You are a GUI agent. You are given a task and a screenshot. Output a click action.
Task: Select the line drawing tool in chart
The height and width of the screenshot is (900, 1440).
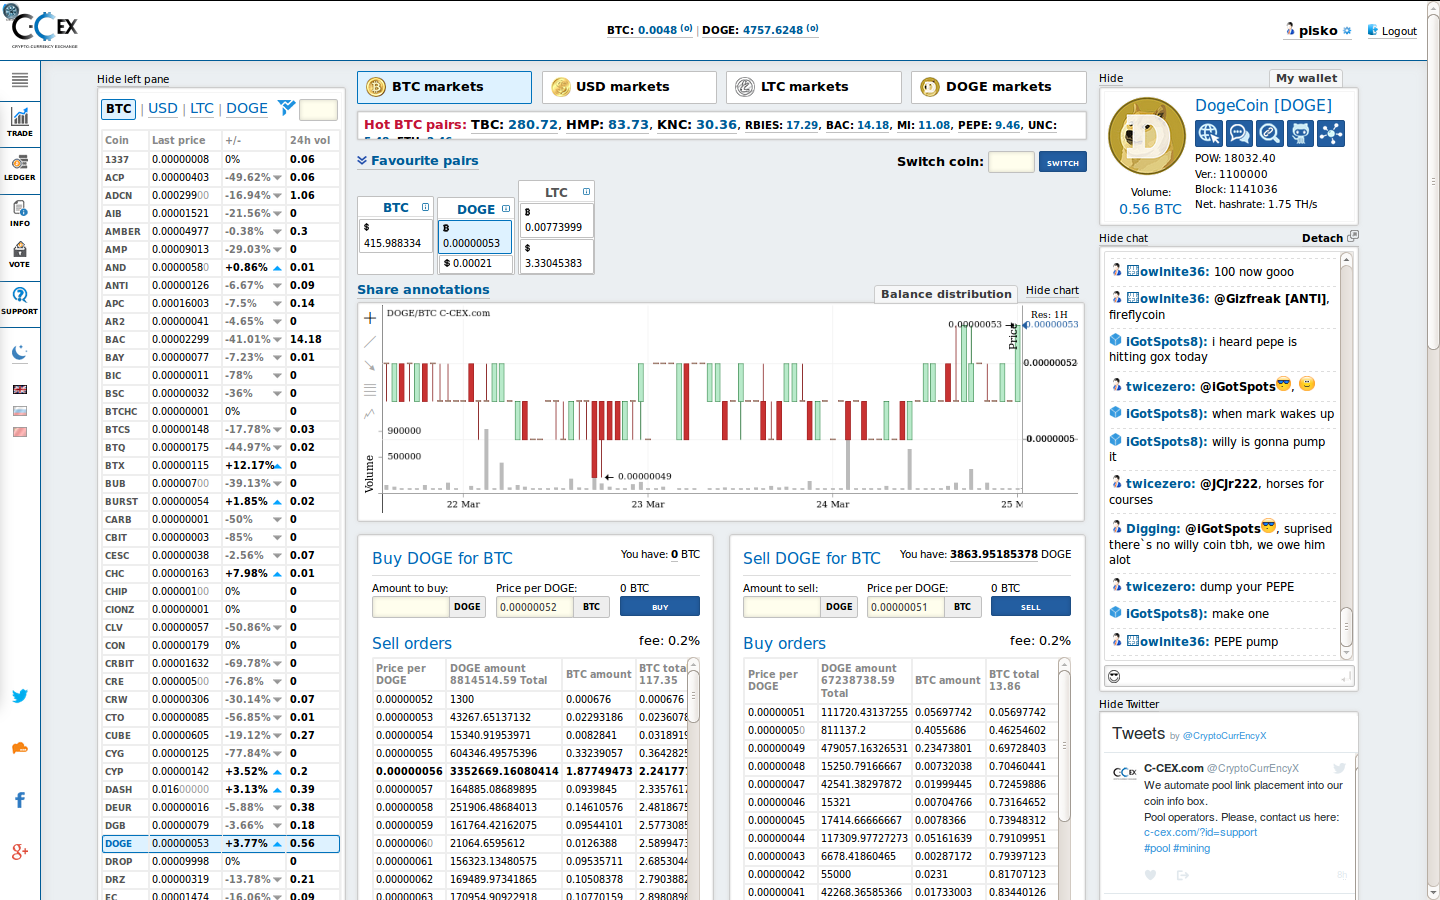[x=370, y=342]
